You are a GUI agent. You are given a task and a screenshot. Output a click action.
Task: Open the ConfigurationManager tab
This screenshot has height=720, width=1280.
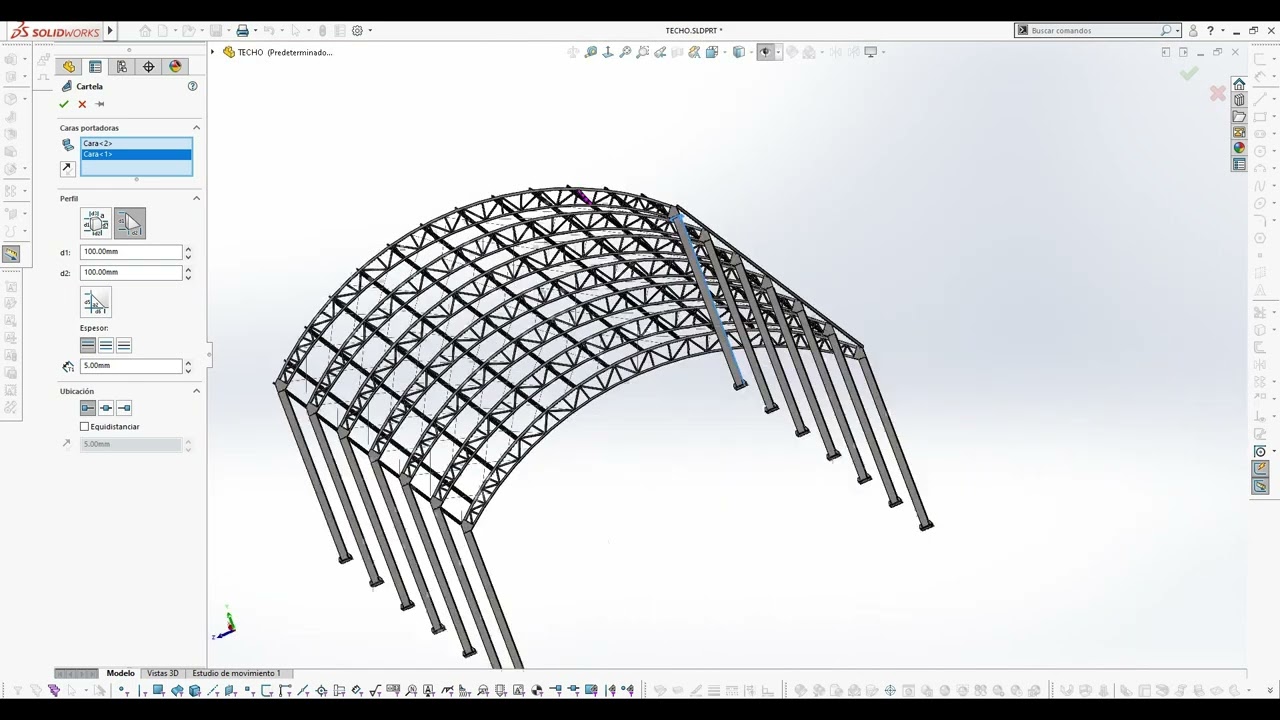(122, 67)
